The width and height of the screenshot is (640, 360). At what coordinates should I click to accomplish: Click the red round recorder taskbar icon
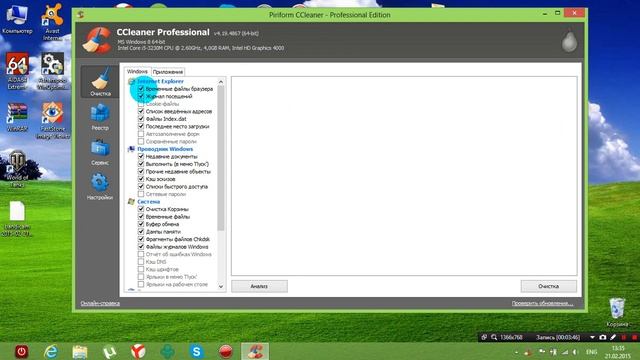(226, 351)
